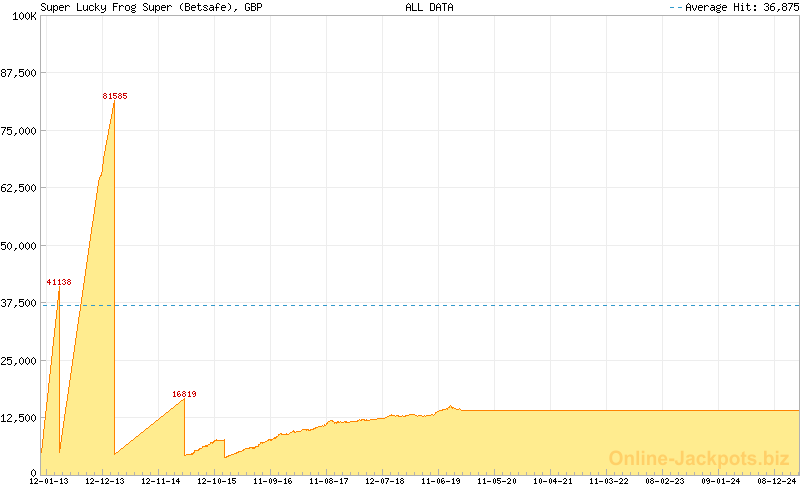
Task: Click the x-axis date 12-12-13
Action: coord(105,481)
